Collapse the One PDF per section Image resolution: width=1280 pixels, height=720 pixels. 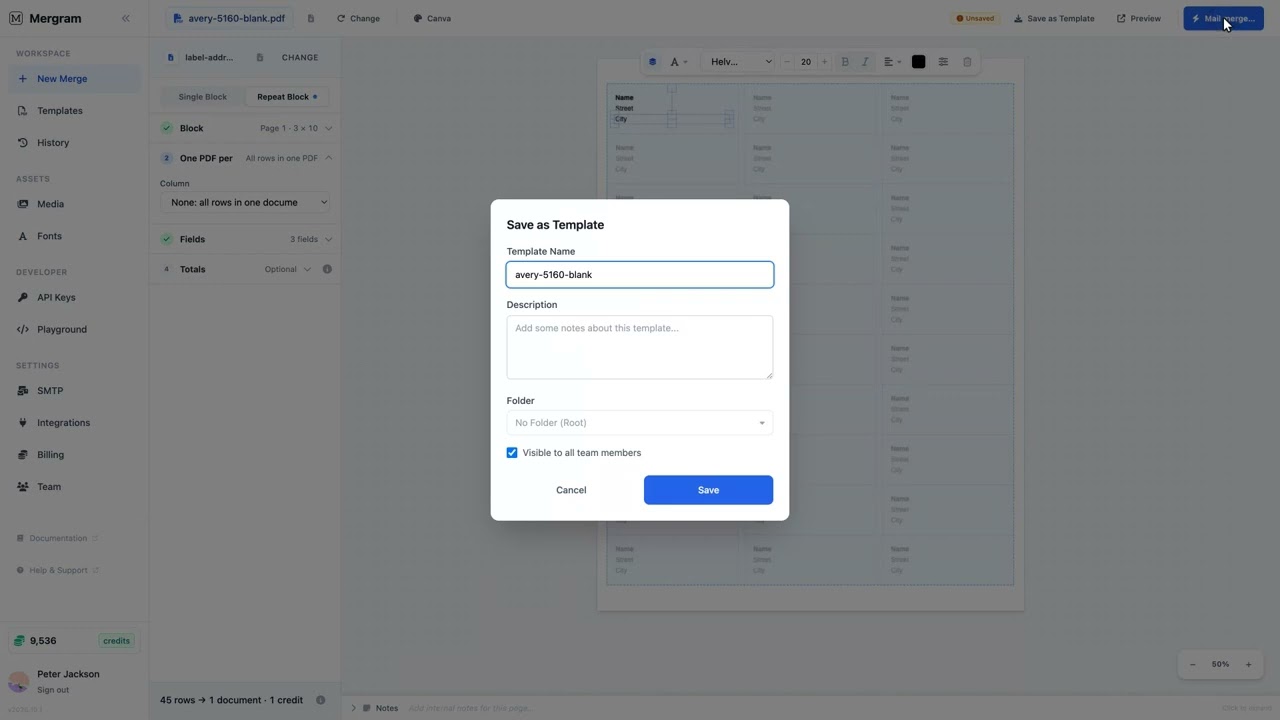[247, 158]
